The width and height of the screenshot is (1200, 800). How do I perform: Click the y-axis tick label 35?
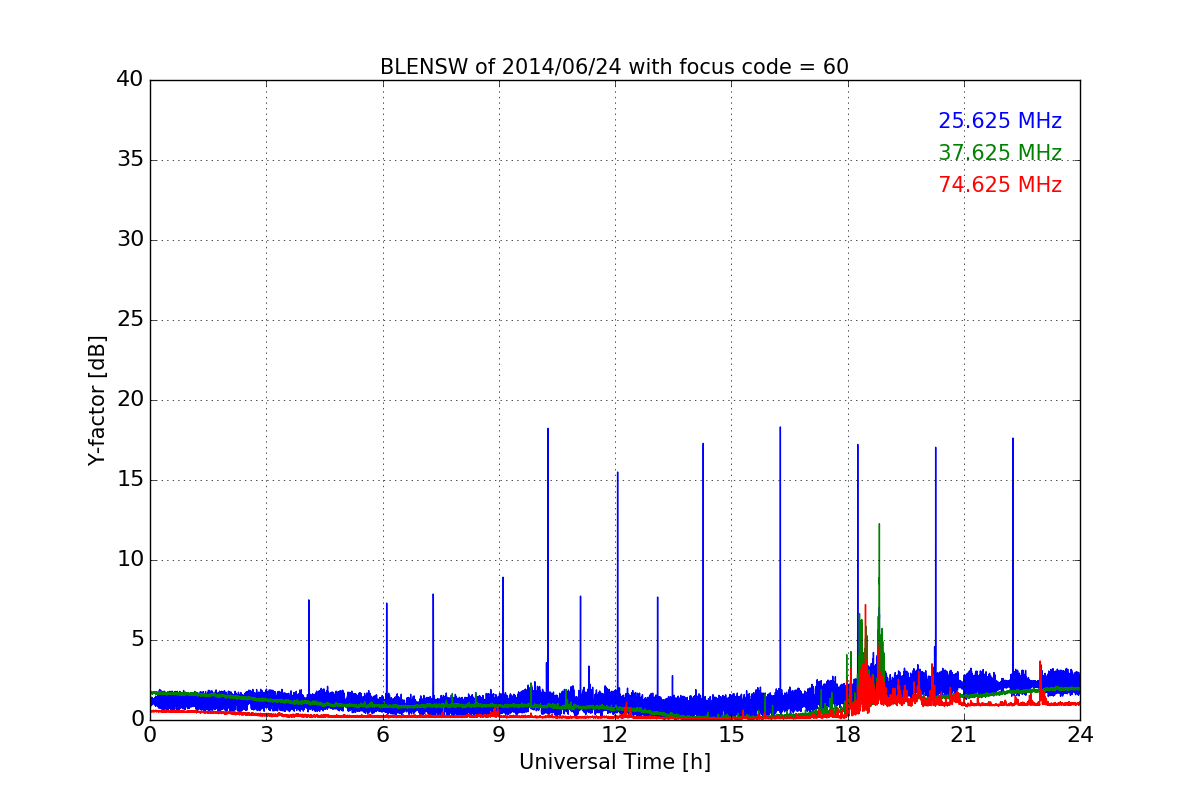(130, 160)
